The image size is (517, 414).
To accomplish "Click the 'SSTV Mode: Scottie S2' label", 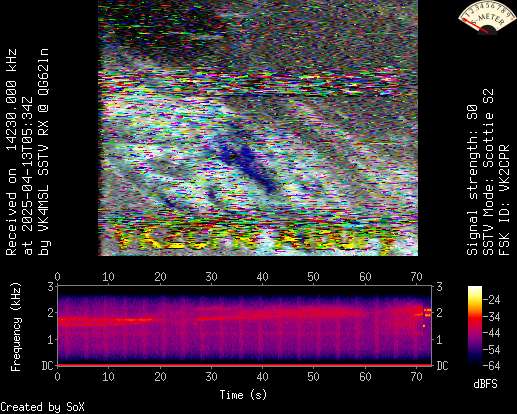I will pyautogui.click(x=488, y=172).
